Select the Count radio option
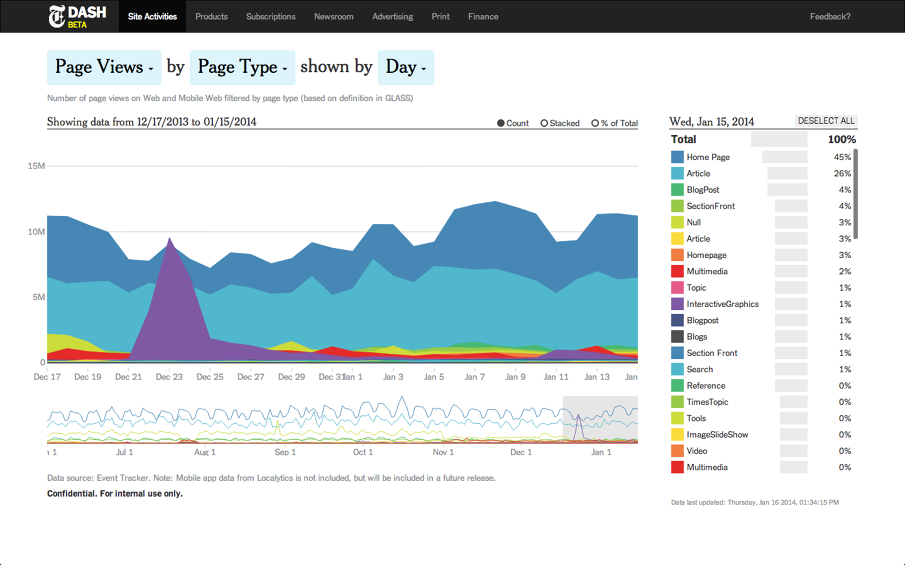The image size is (905, 565). pyautogui.click(x=501, y=123)
